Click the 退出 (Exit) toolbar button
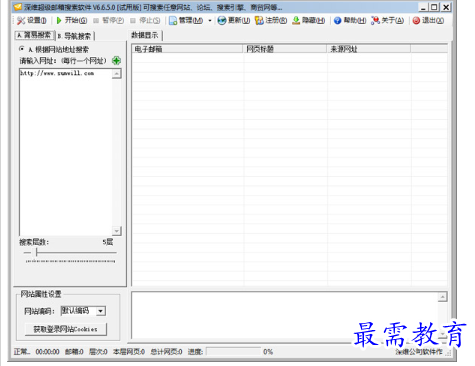 (428, 21)
